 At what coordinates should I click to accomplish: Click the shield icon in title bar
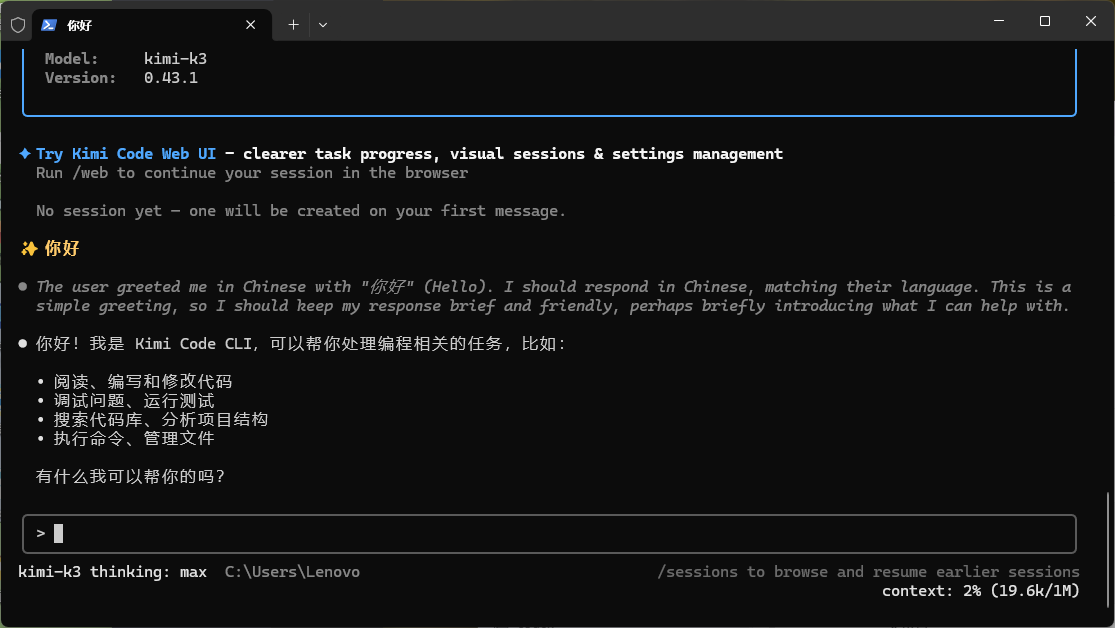[18, 25]
